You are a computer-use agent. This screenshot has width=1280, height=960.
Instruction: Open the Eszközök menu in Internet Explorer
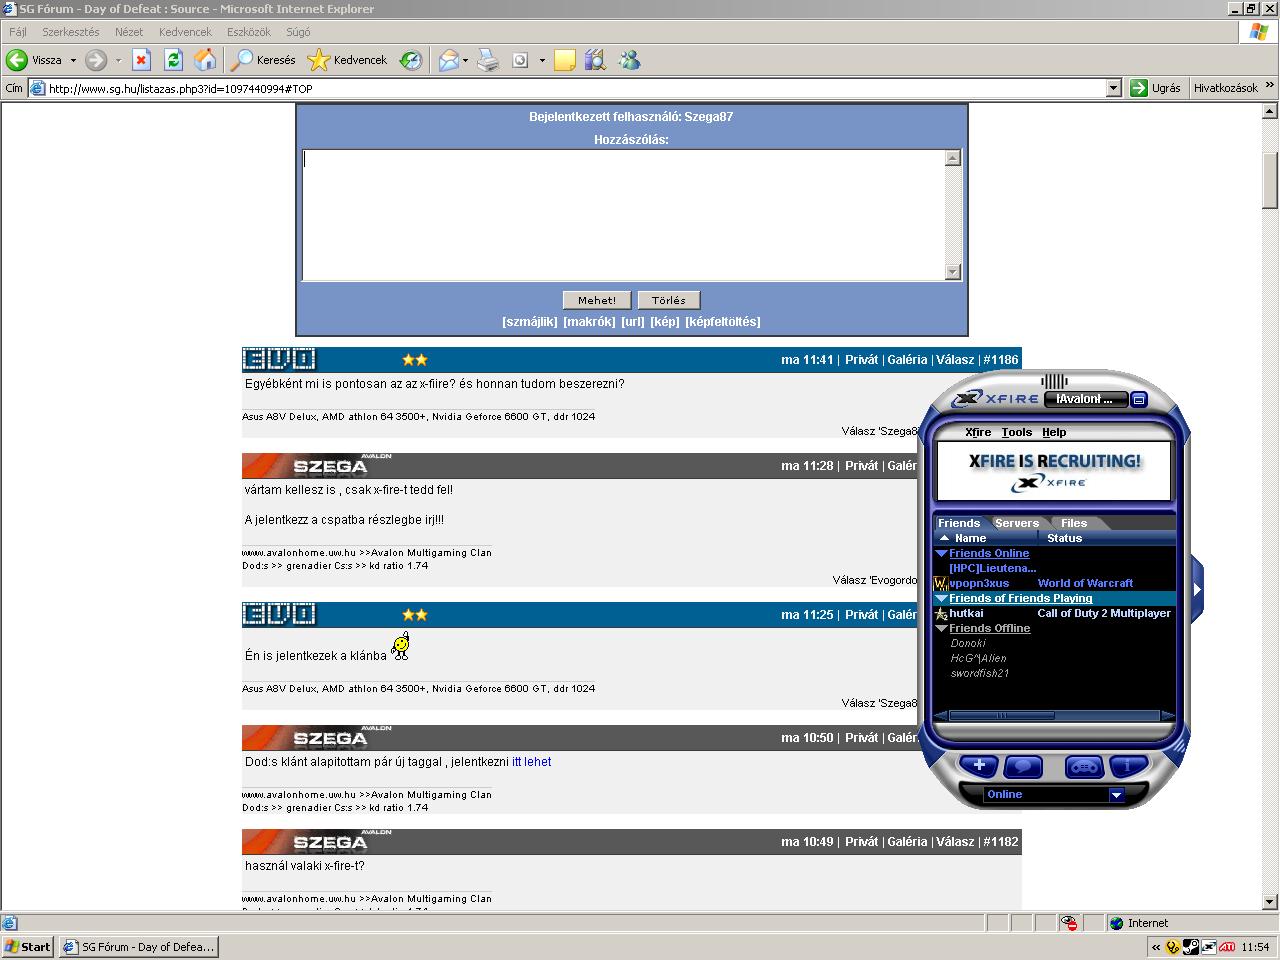(248, 32)
